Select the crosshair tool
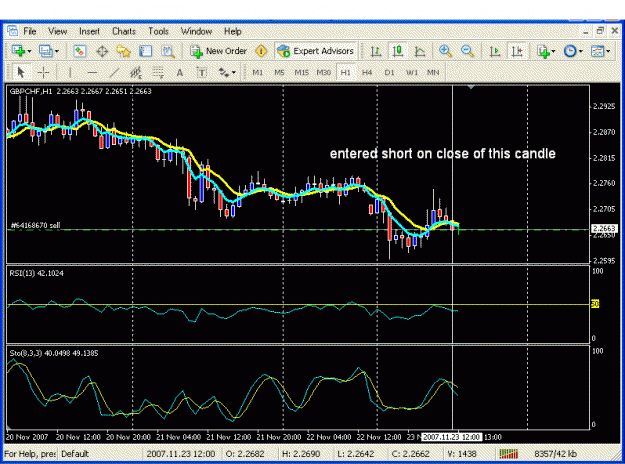This screenshot has width=625, height=464. [43, 72]
